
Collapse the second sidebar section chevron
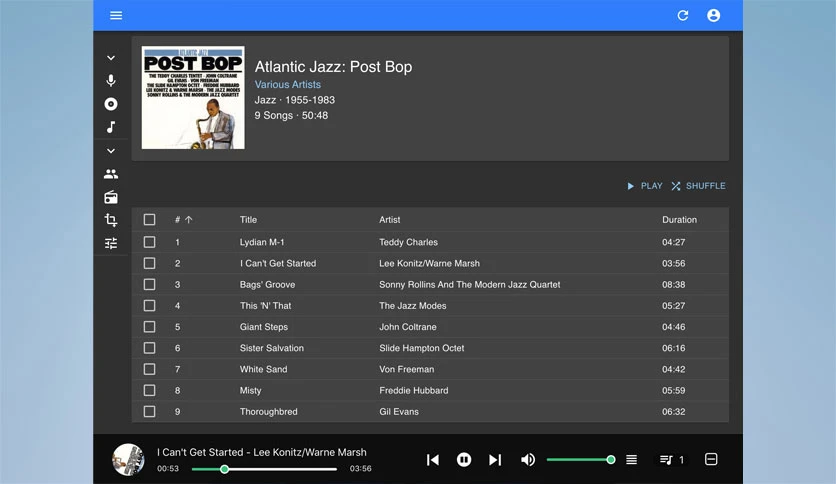coord(111,151)
